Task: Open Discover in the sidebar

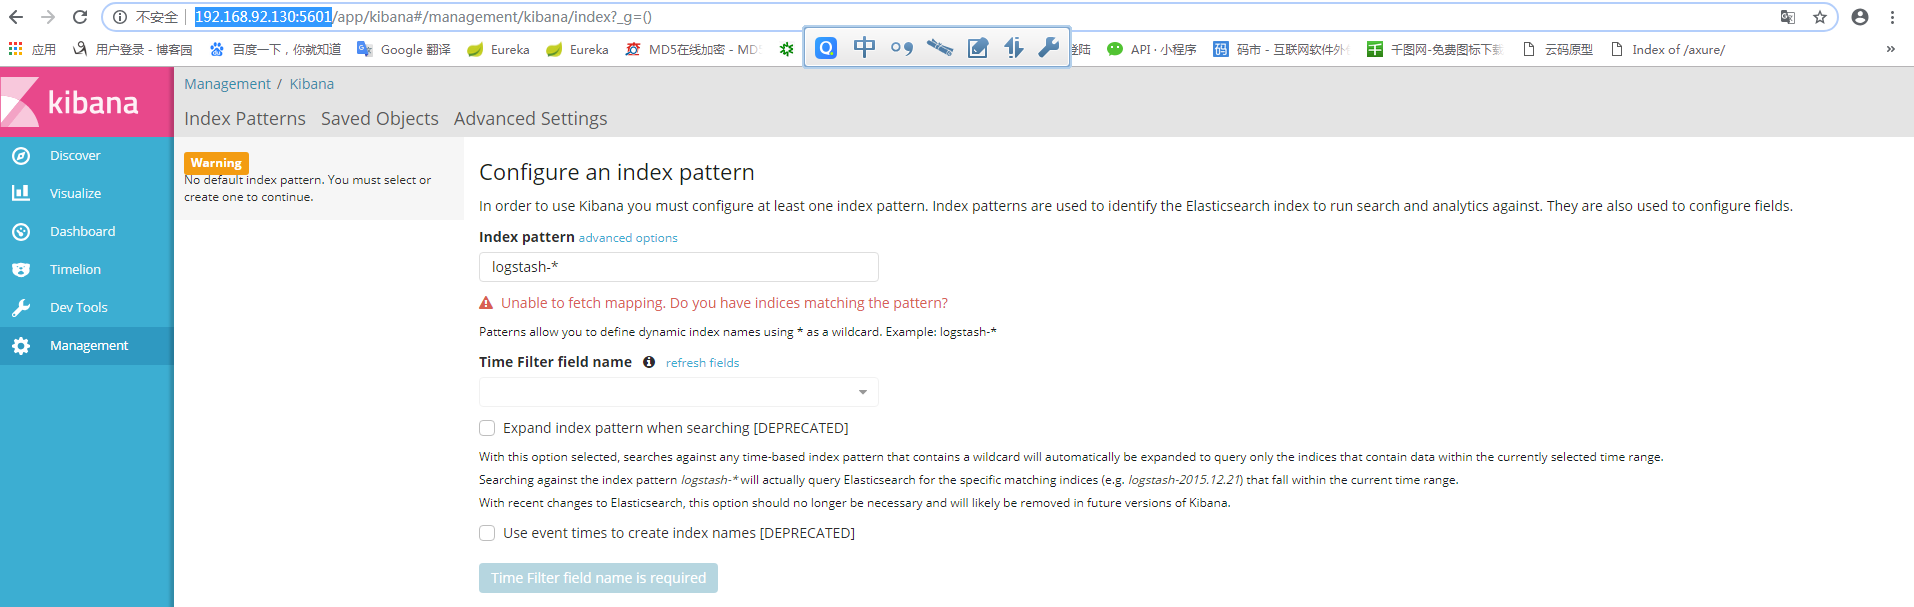Action: click(87, 155)
